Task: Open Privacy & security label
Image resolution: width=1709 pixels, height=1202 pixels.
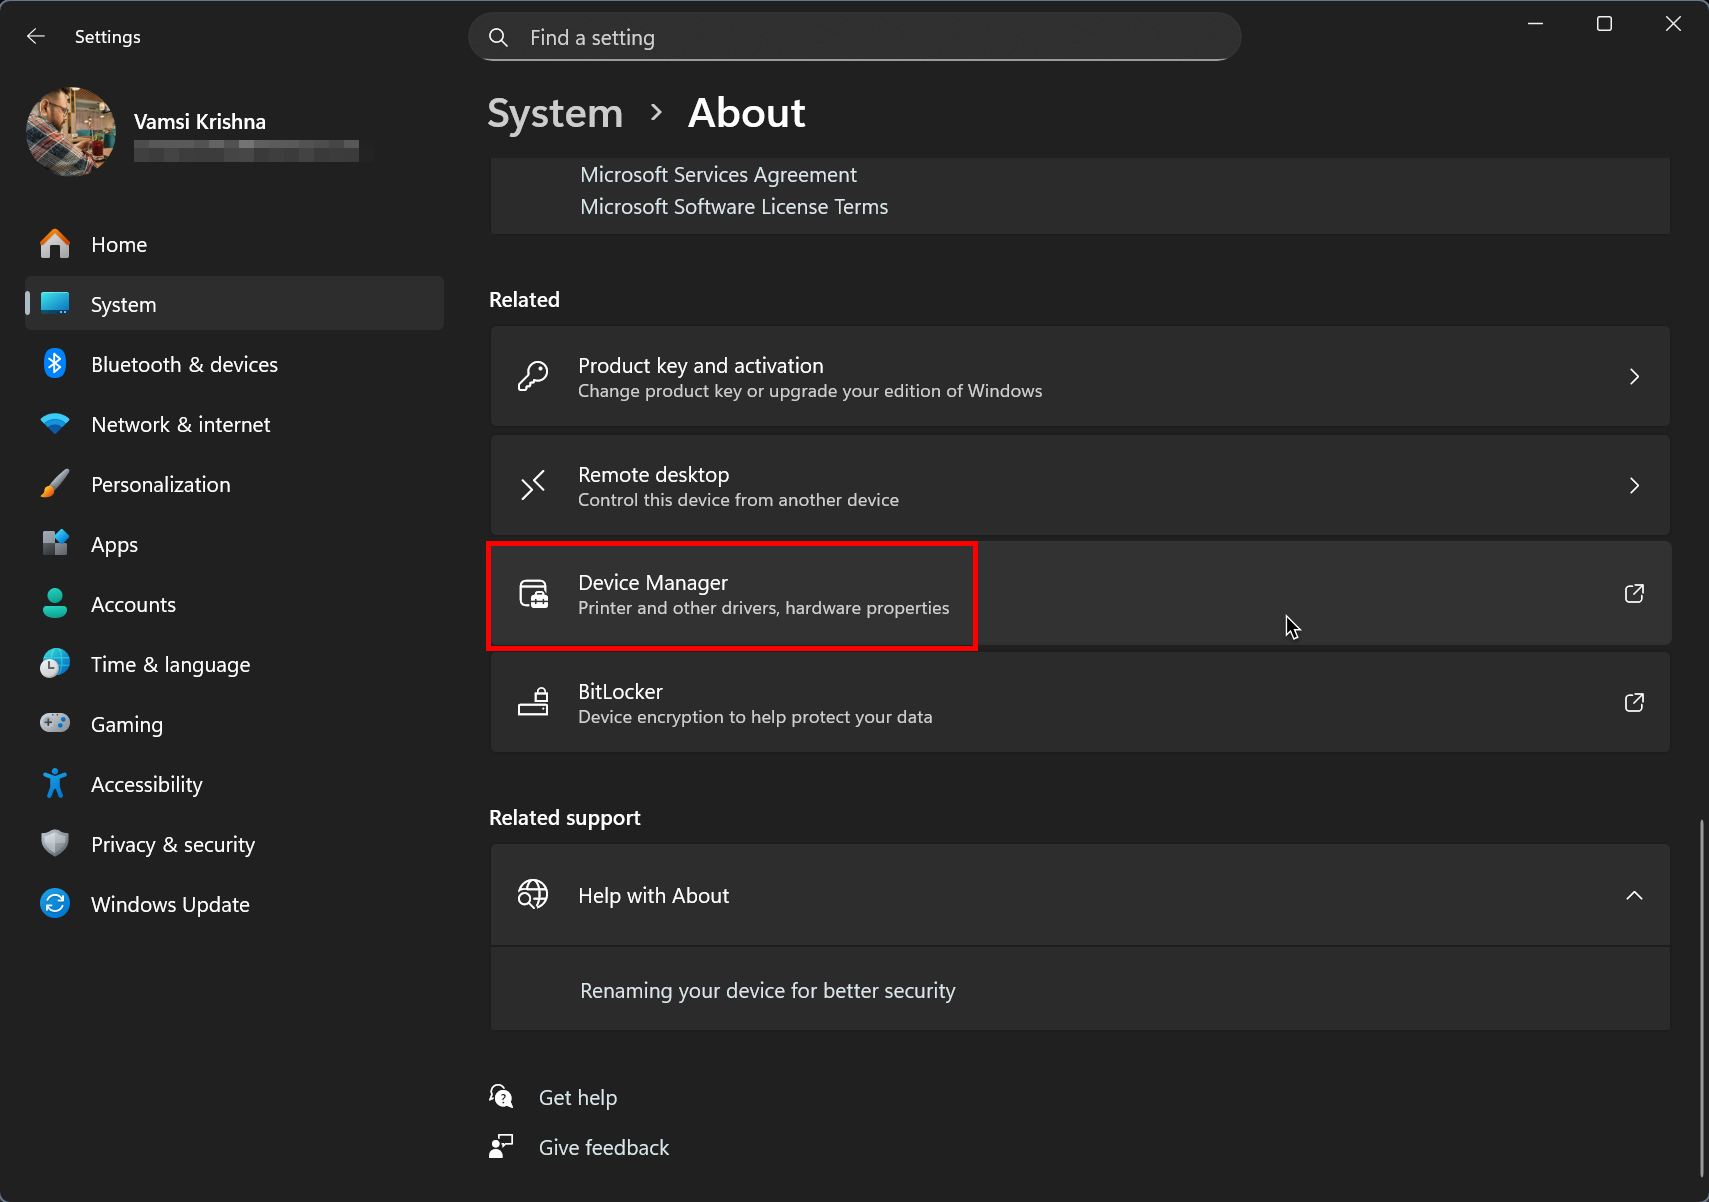Action: coord(173,845)
